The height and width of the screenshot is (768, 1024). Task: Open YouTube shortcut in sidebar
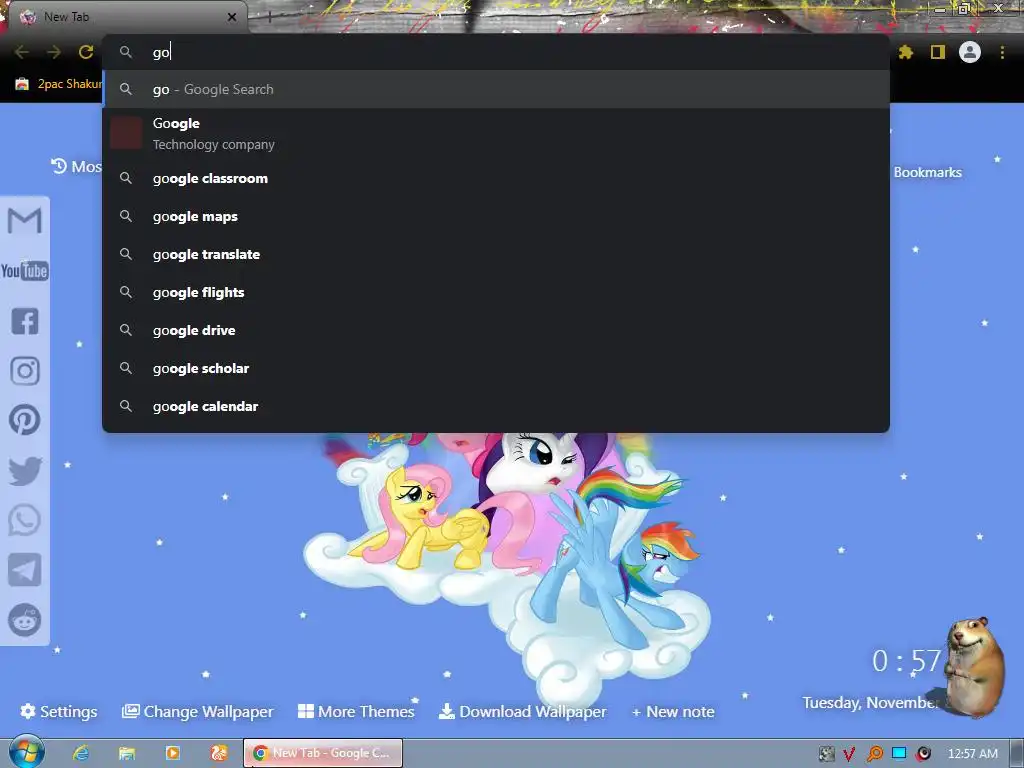point(25,270)
